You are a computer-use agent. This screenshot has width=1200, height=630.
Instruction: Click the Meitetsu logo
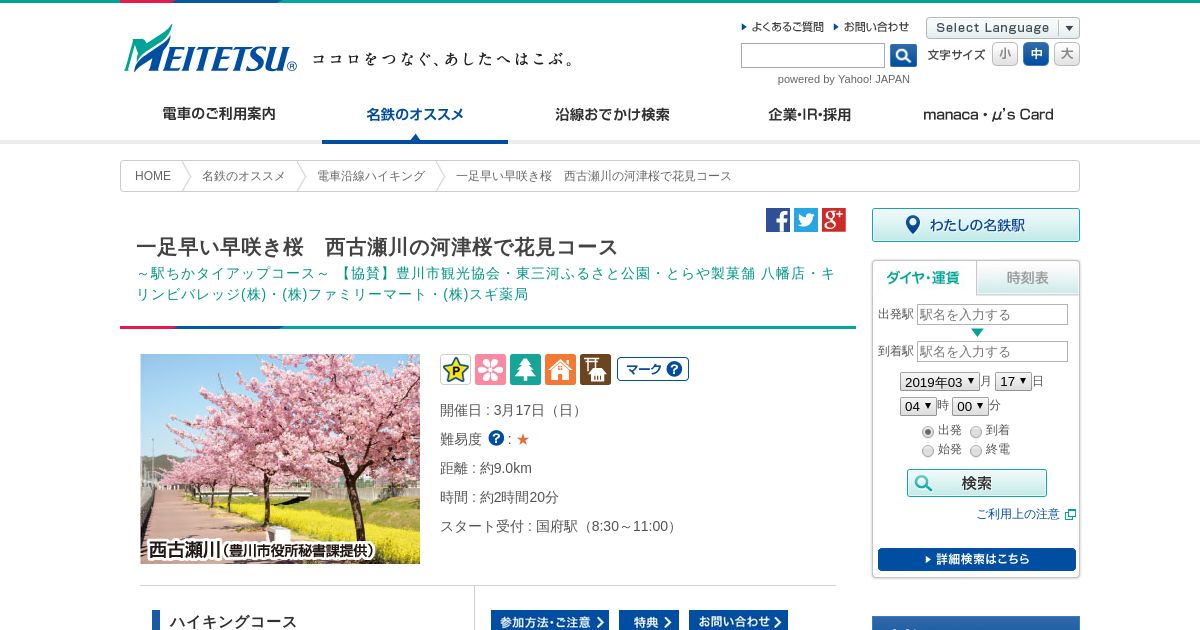(210, 49)
